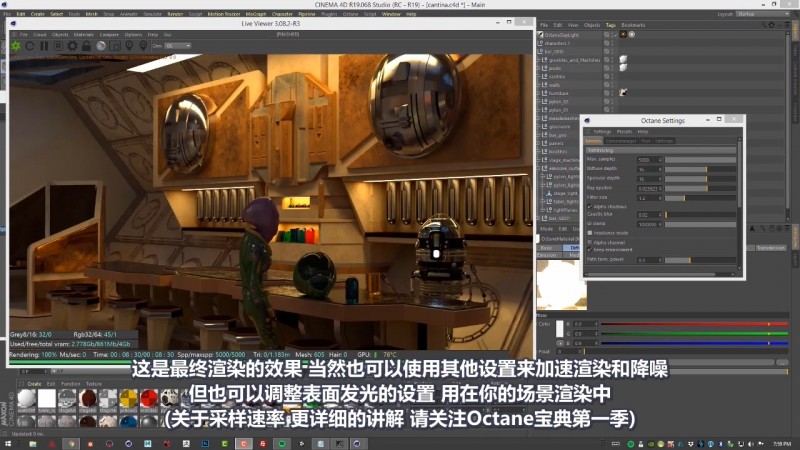Open the channel dropdown in Live Viewer toolbar
Image resolution: width=800 pixels, height=450 pixels.
178,46
